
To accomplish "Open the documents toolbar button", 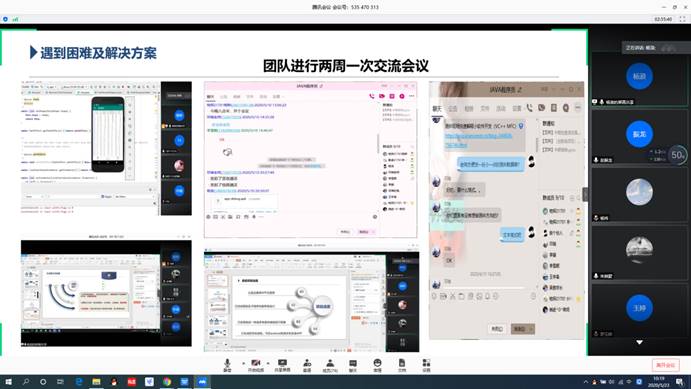I will coord(402,365).
